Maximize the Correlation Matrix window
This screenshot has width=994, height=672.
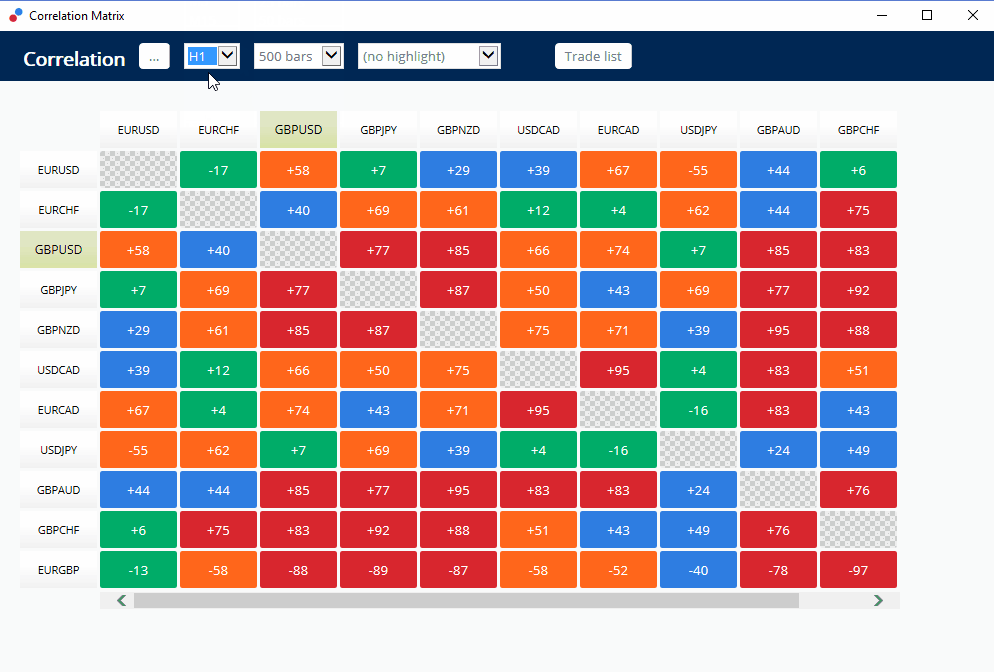click(x=927, y=15)
